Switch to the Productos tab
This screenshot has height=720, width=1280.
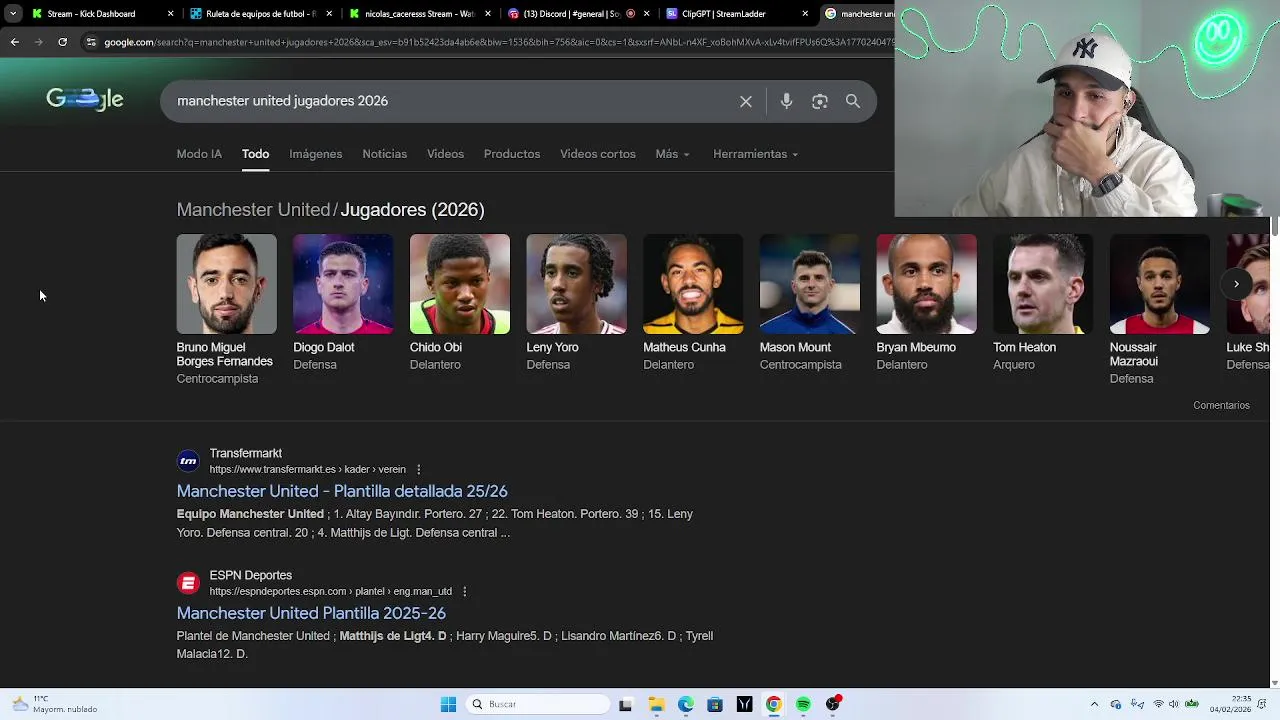tap(512, 154)
